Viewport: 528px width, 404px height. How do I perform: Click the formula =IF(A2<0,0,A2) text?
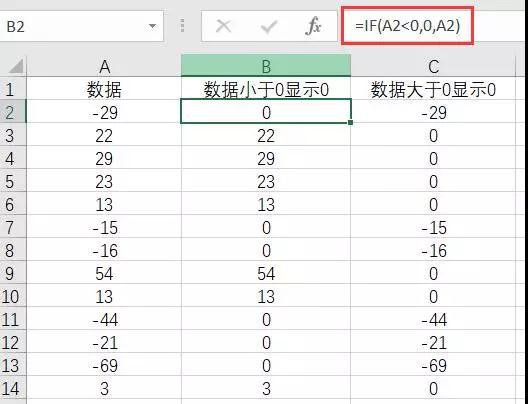coord(407,26)
